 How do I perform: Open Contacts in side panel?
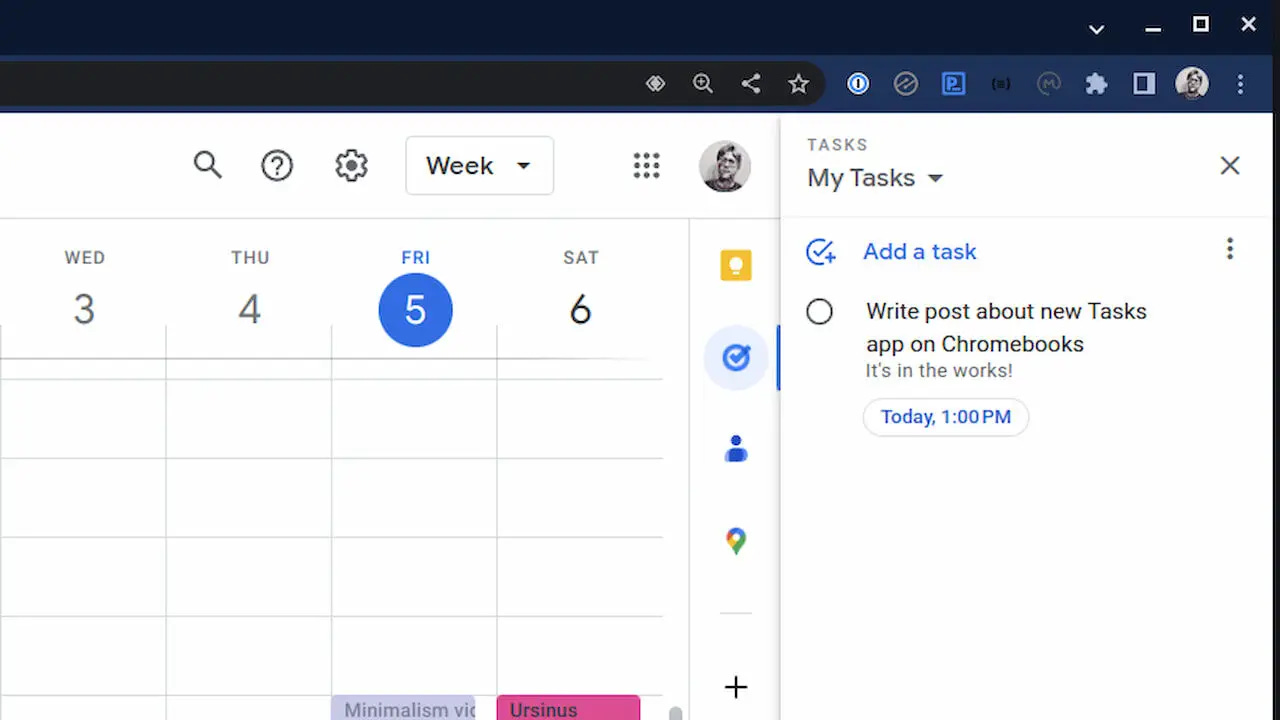736,449
